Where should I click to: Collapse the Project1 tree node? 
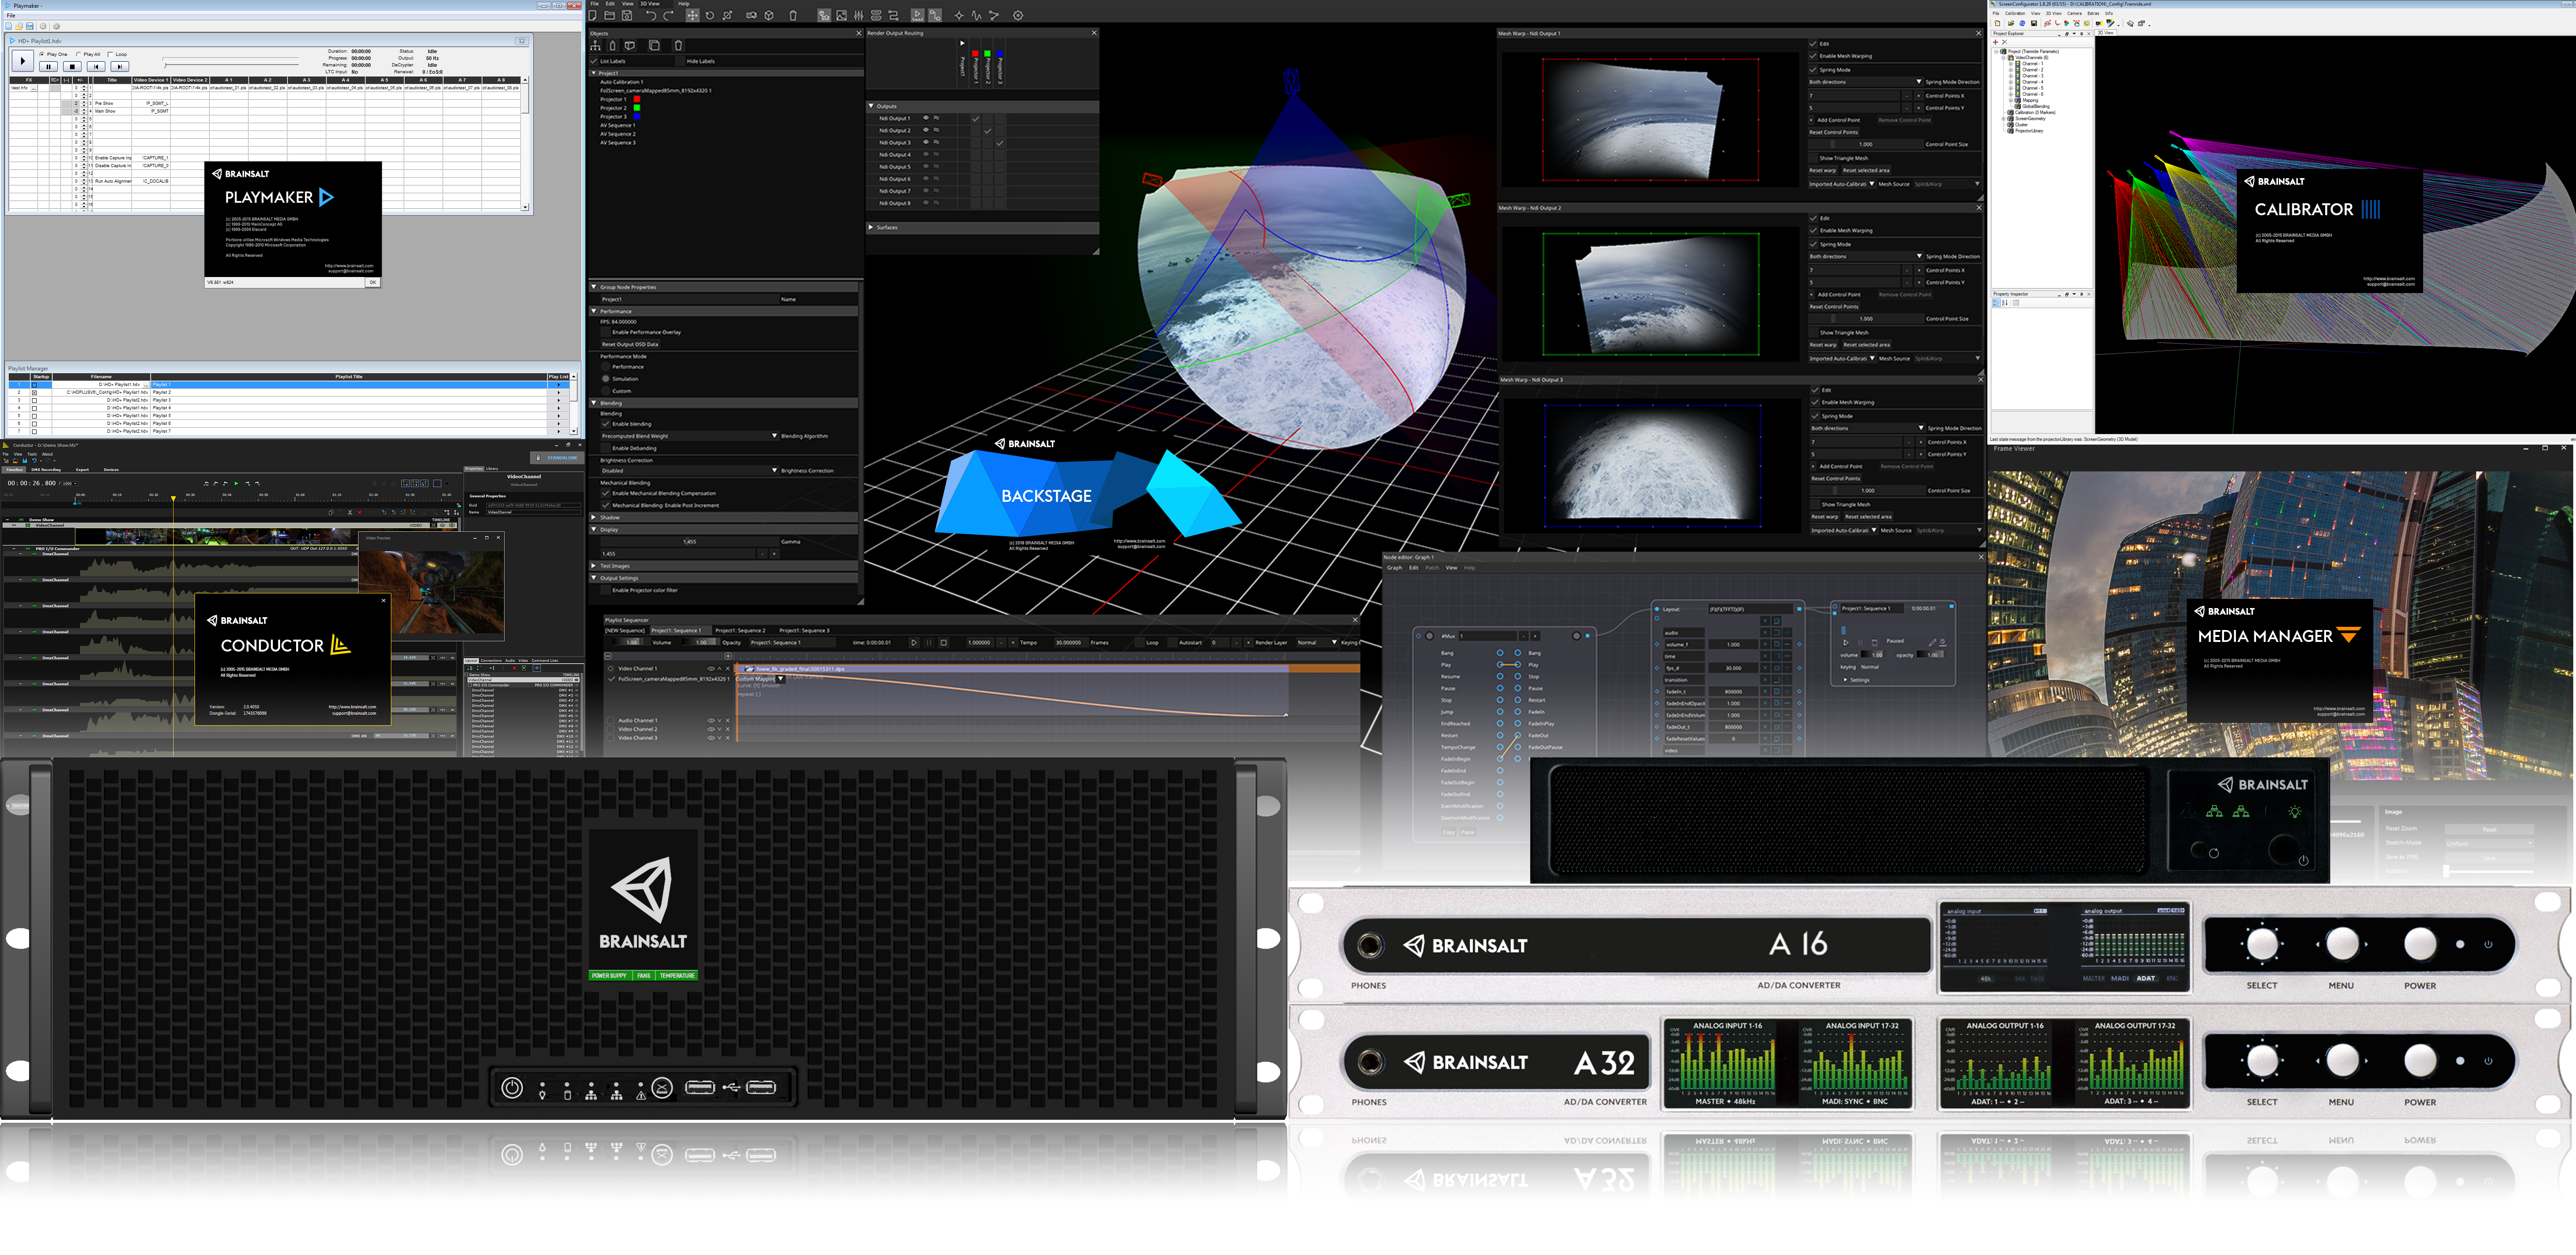[594, 73]
